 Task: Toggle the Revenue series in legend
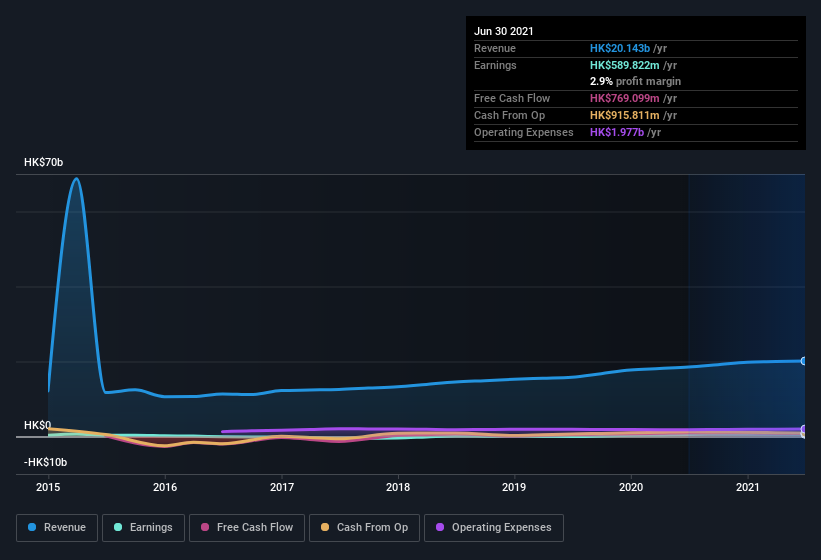pos(57,528)
